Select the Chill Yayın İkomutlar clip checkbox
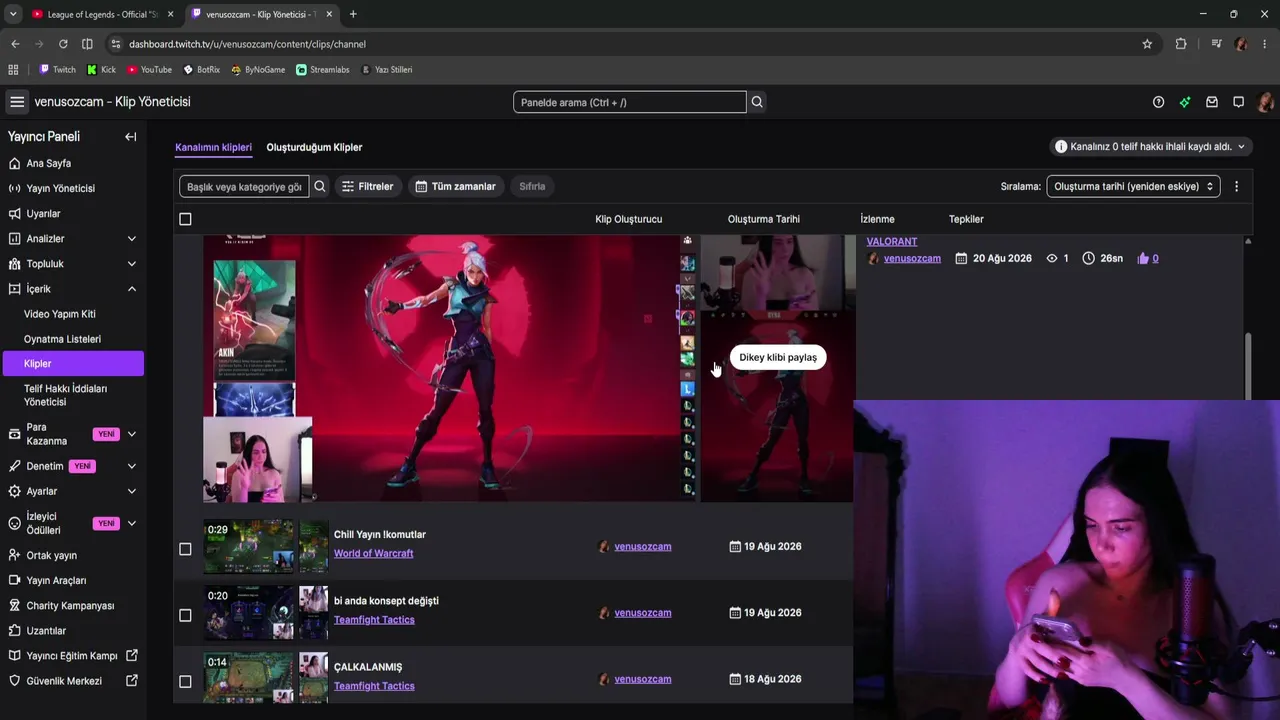The height and width of the screenshot is (720, 1280). pos(185,548)
